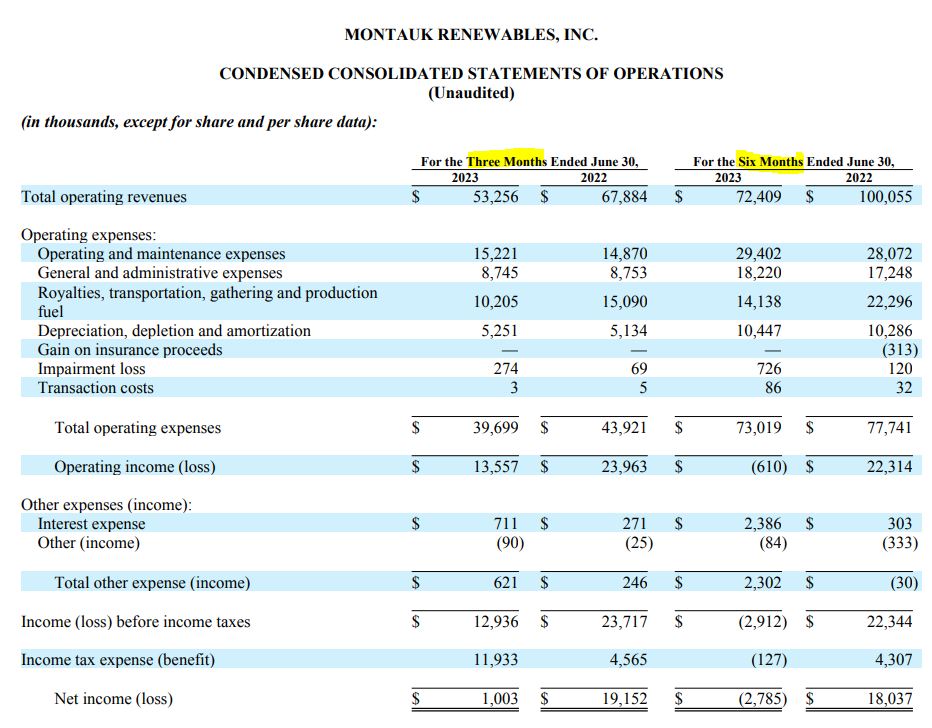Click income tax value 11,933

click(495, 660)
